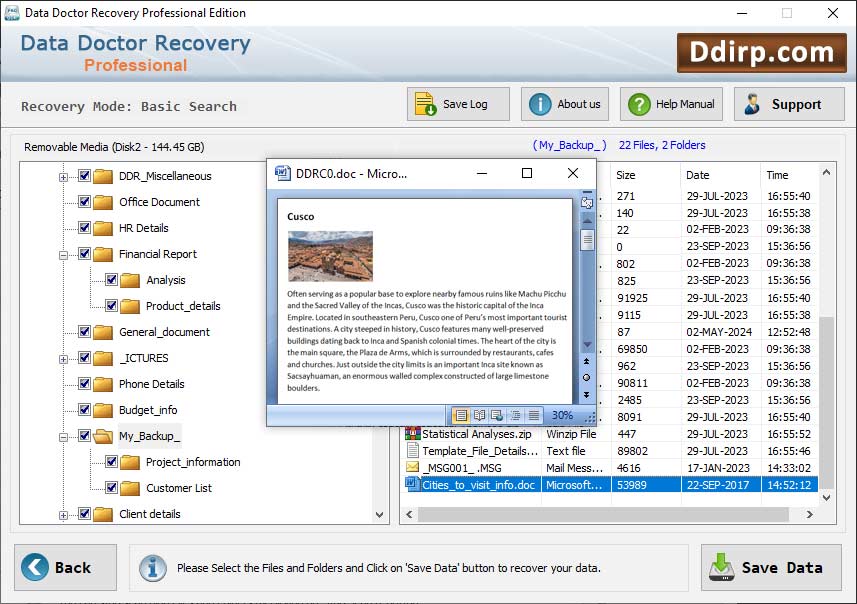Click the folder tree scroll down arrow
The image size is (857, 604).
point(379,515)
